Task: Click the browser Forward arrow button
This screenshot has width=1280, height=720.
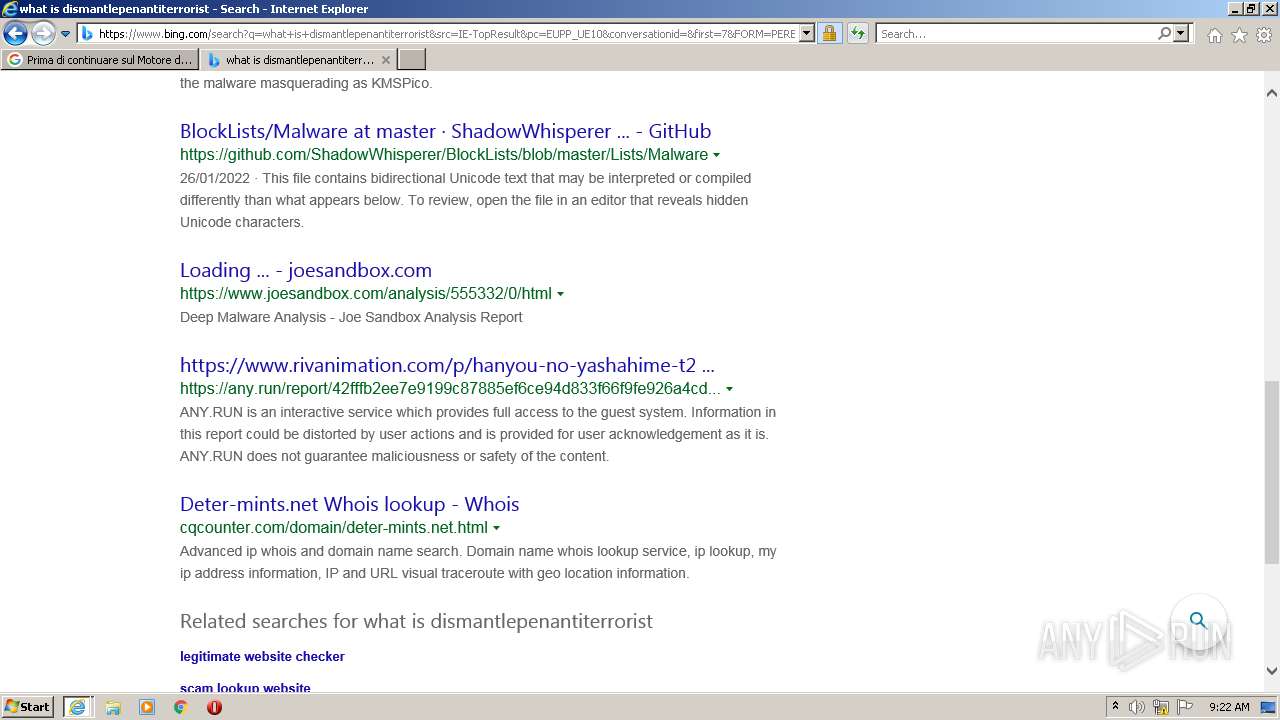Action: [43, 34]
